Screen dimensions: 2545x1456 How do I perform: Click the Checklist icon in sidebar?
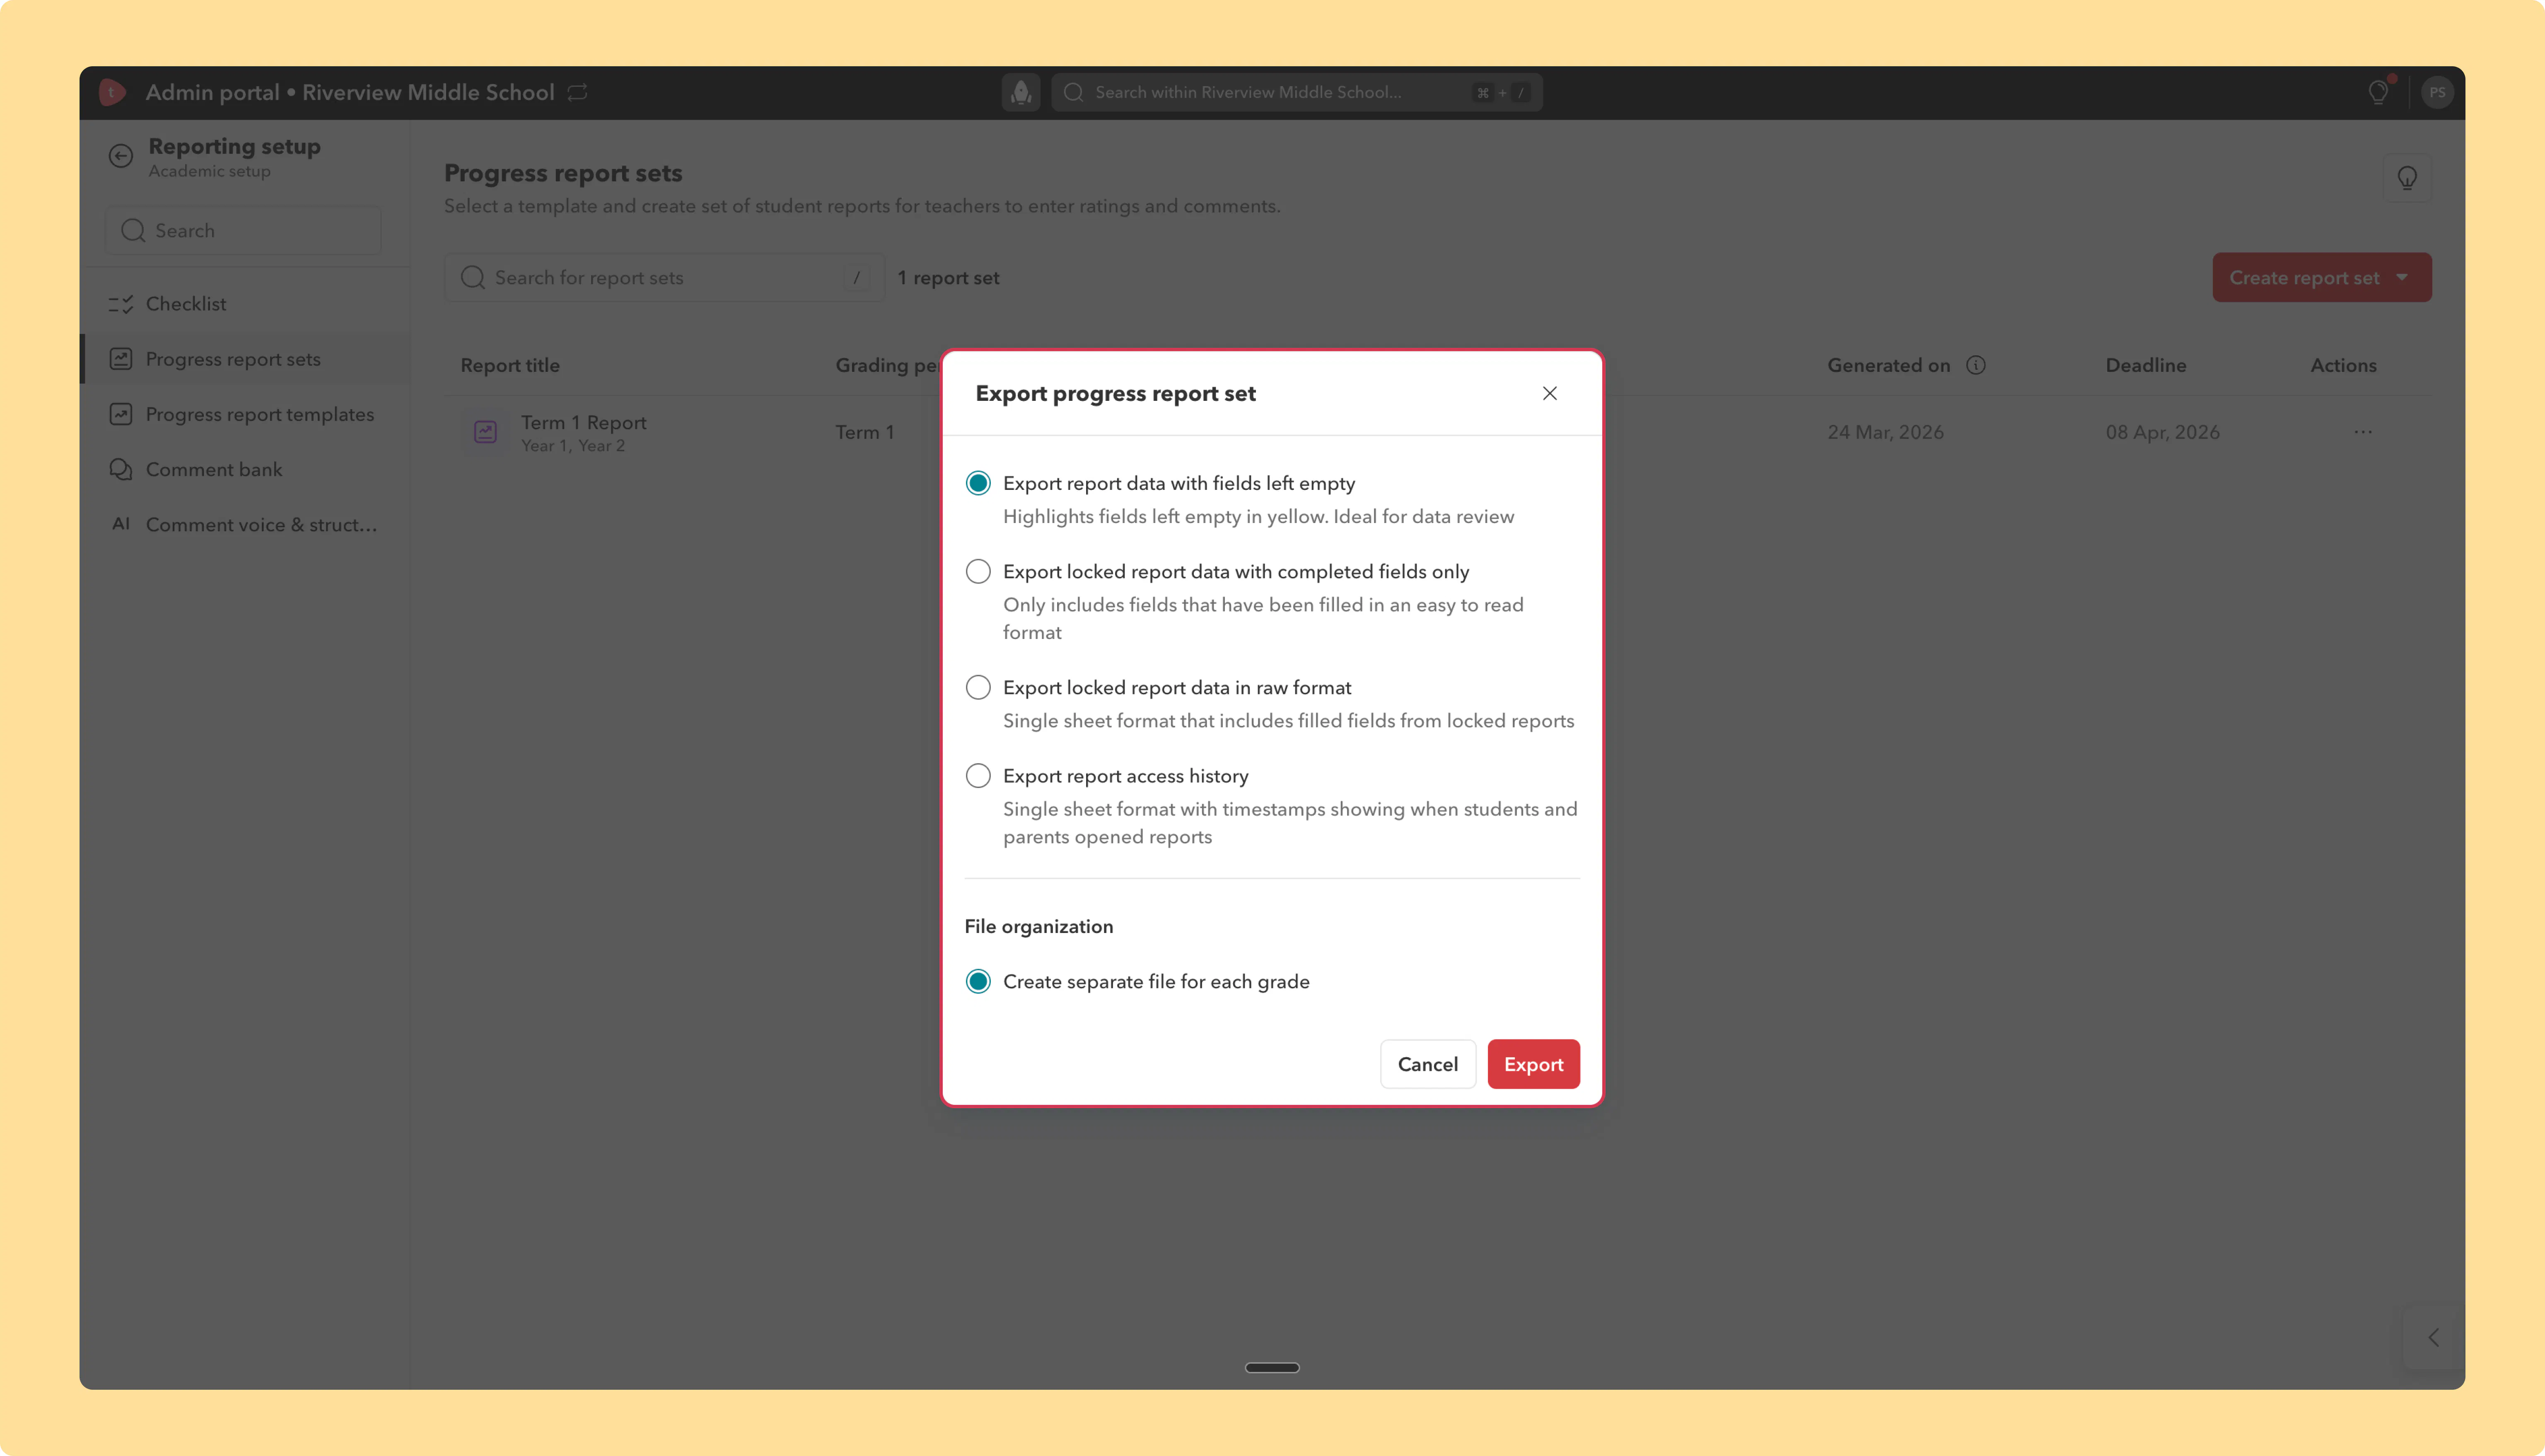point(121,304)
